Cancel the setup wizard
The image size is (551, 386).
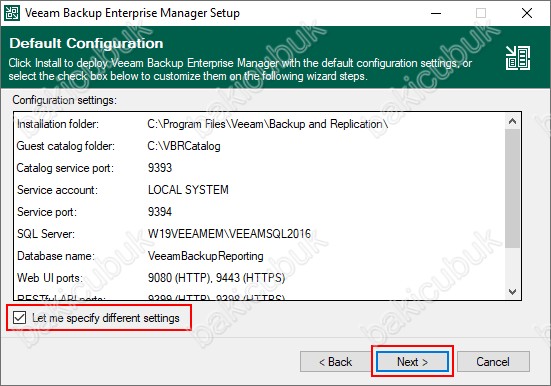pos(493,361)
